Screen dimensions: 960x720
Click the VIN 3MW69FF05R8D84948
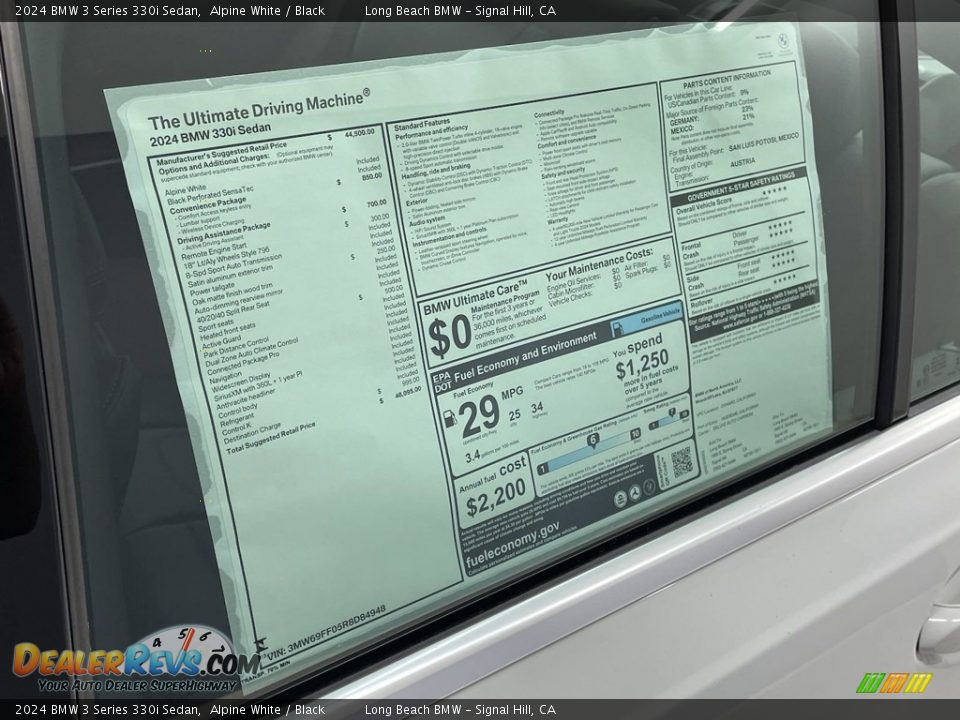[x=326, y=635]
